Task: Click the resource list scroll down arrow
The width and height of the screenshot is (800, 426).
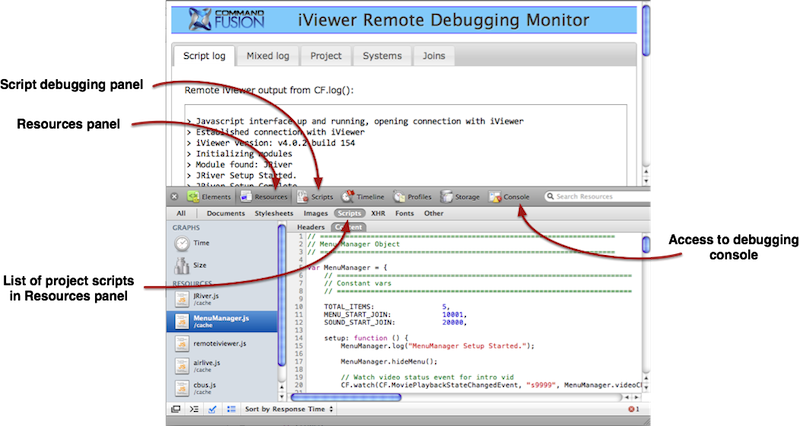Action: tap(282, 396)
